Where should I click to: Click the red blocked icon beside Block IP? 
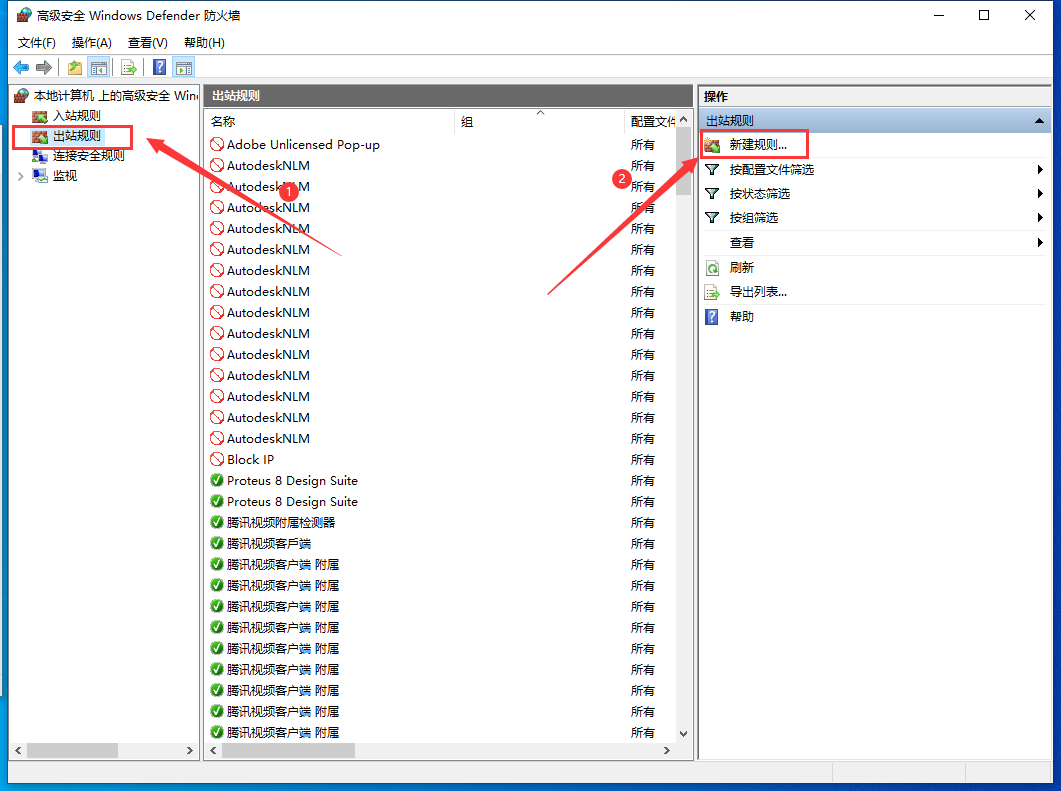coord(217,460)
